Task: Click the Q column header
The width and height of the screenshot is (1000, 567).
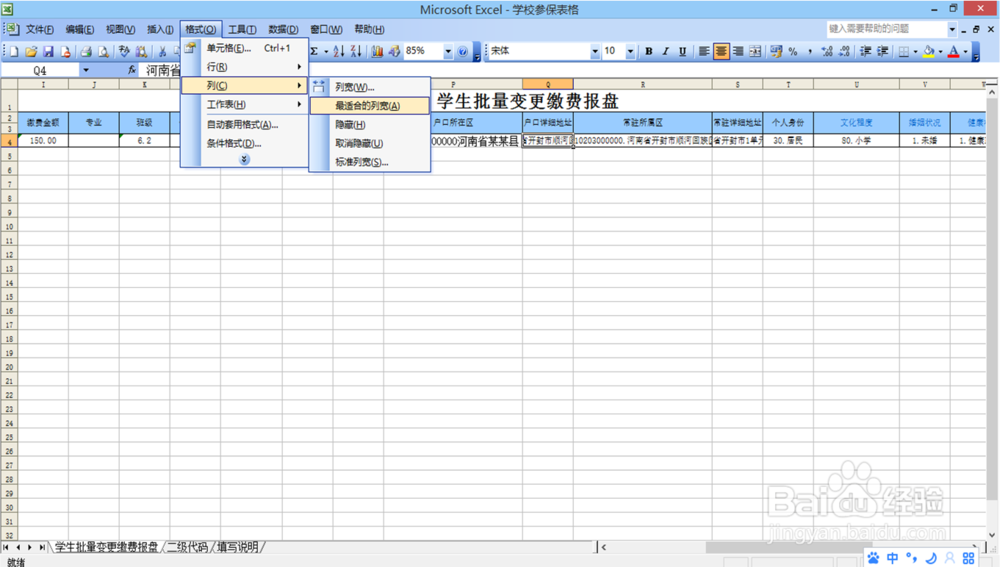Action: (x=548, y=84)
